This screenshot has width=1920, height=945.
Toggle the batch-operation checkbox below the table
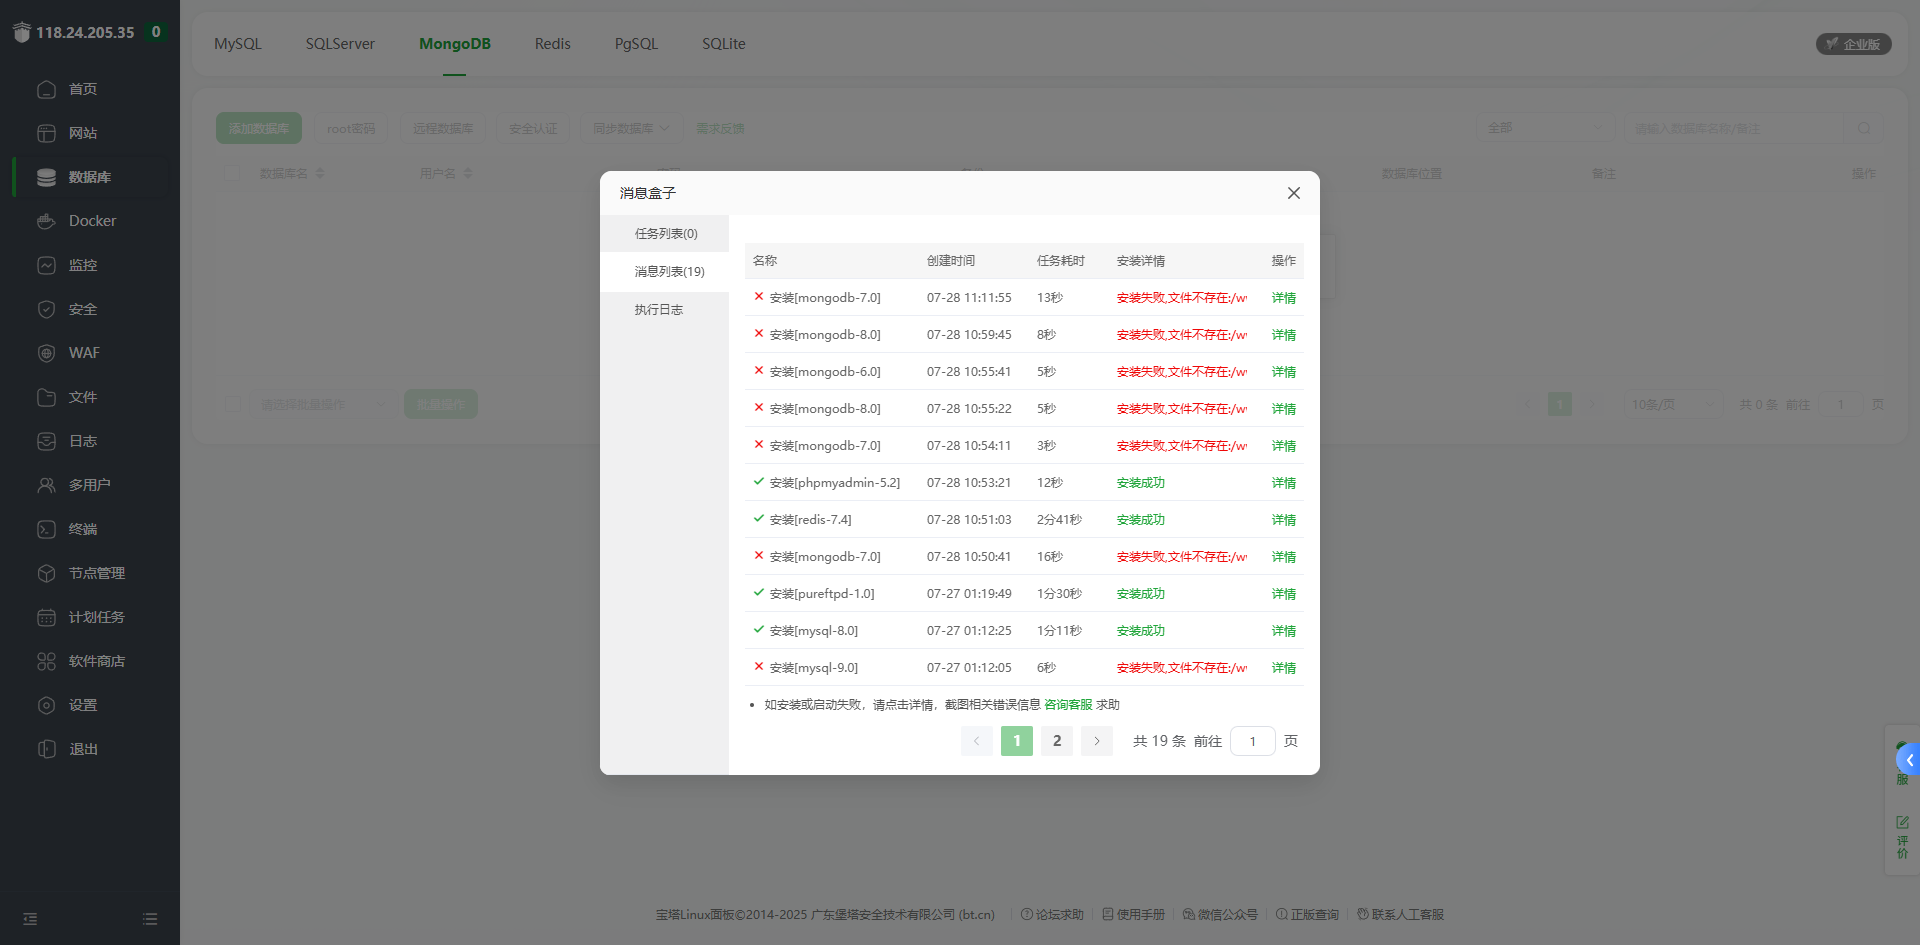pyautogui.click(x=233, y=404)
